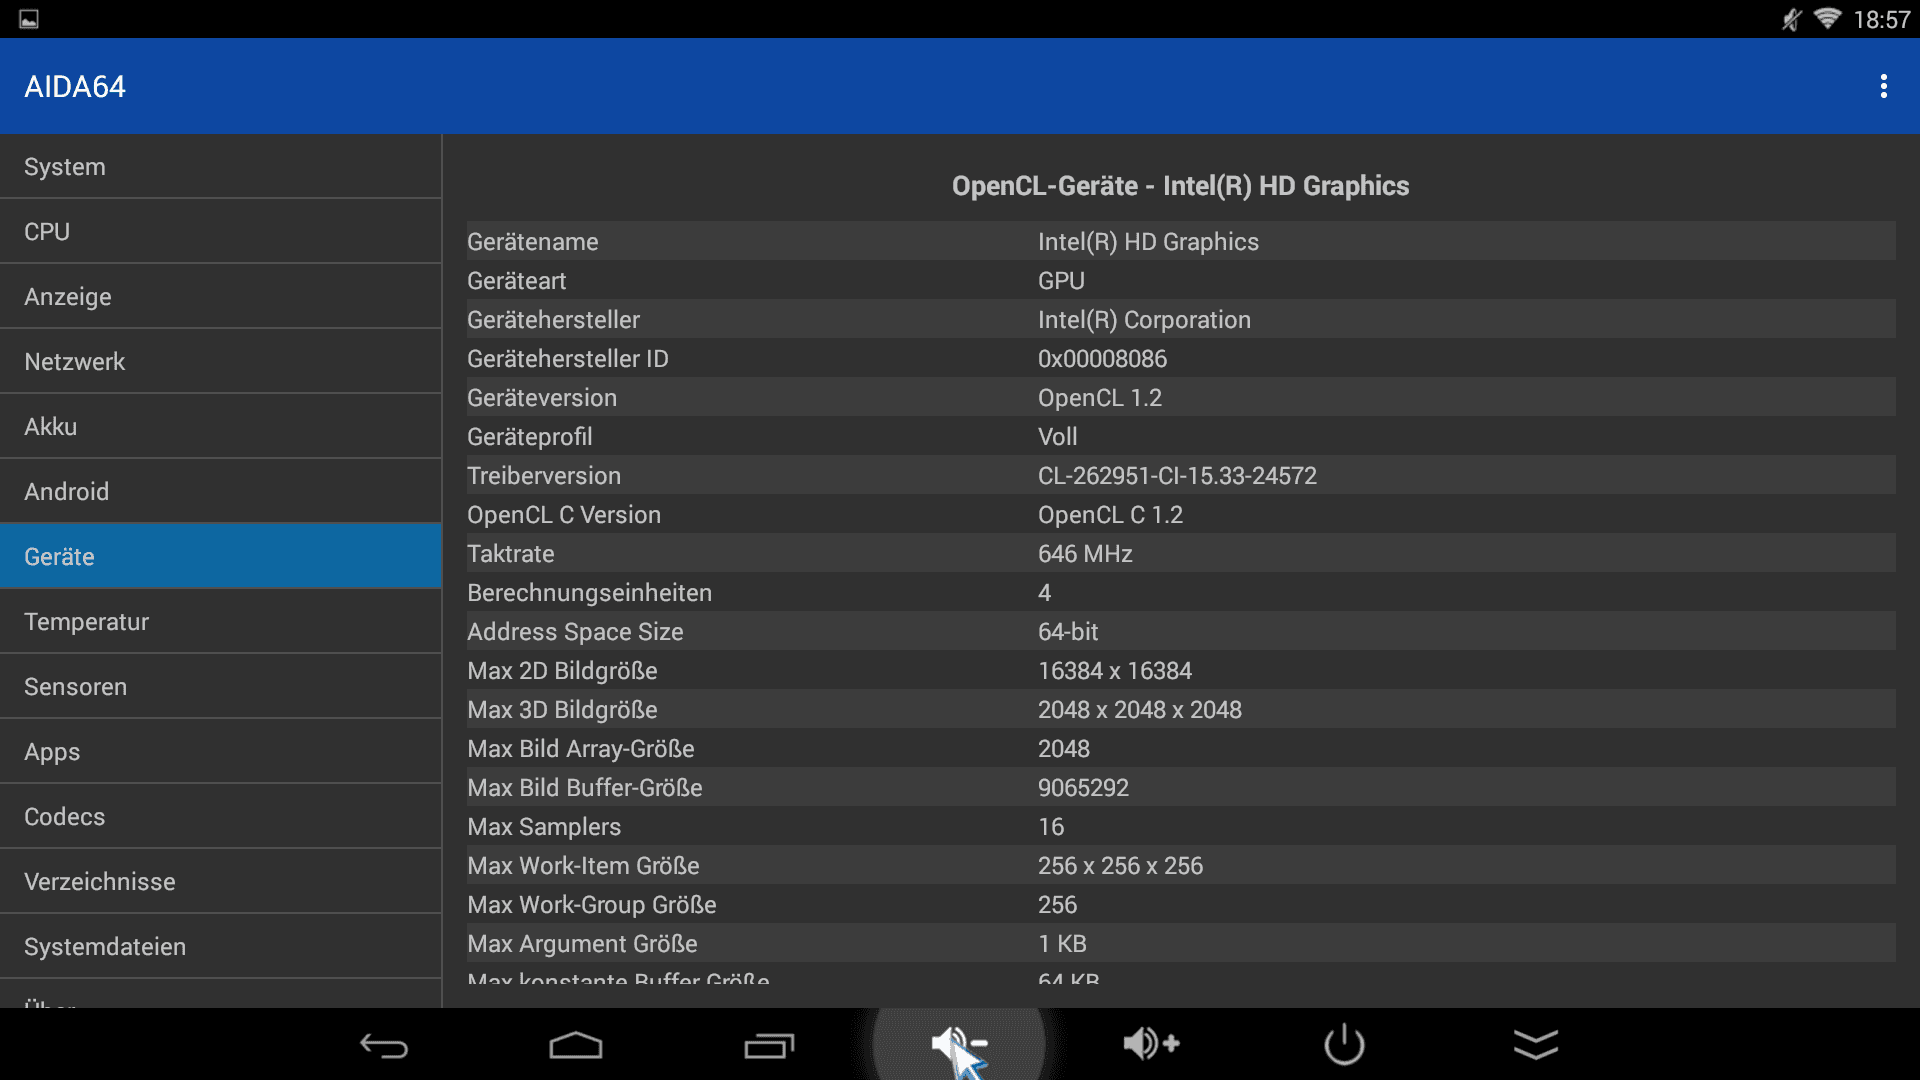
Task: Click the Treiberversion row
Action: coord(1180,476)
